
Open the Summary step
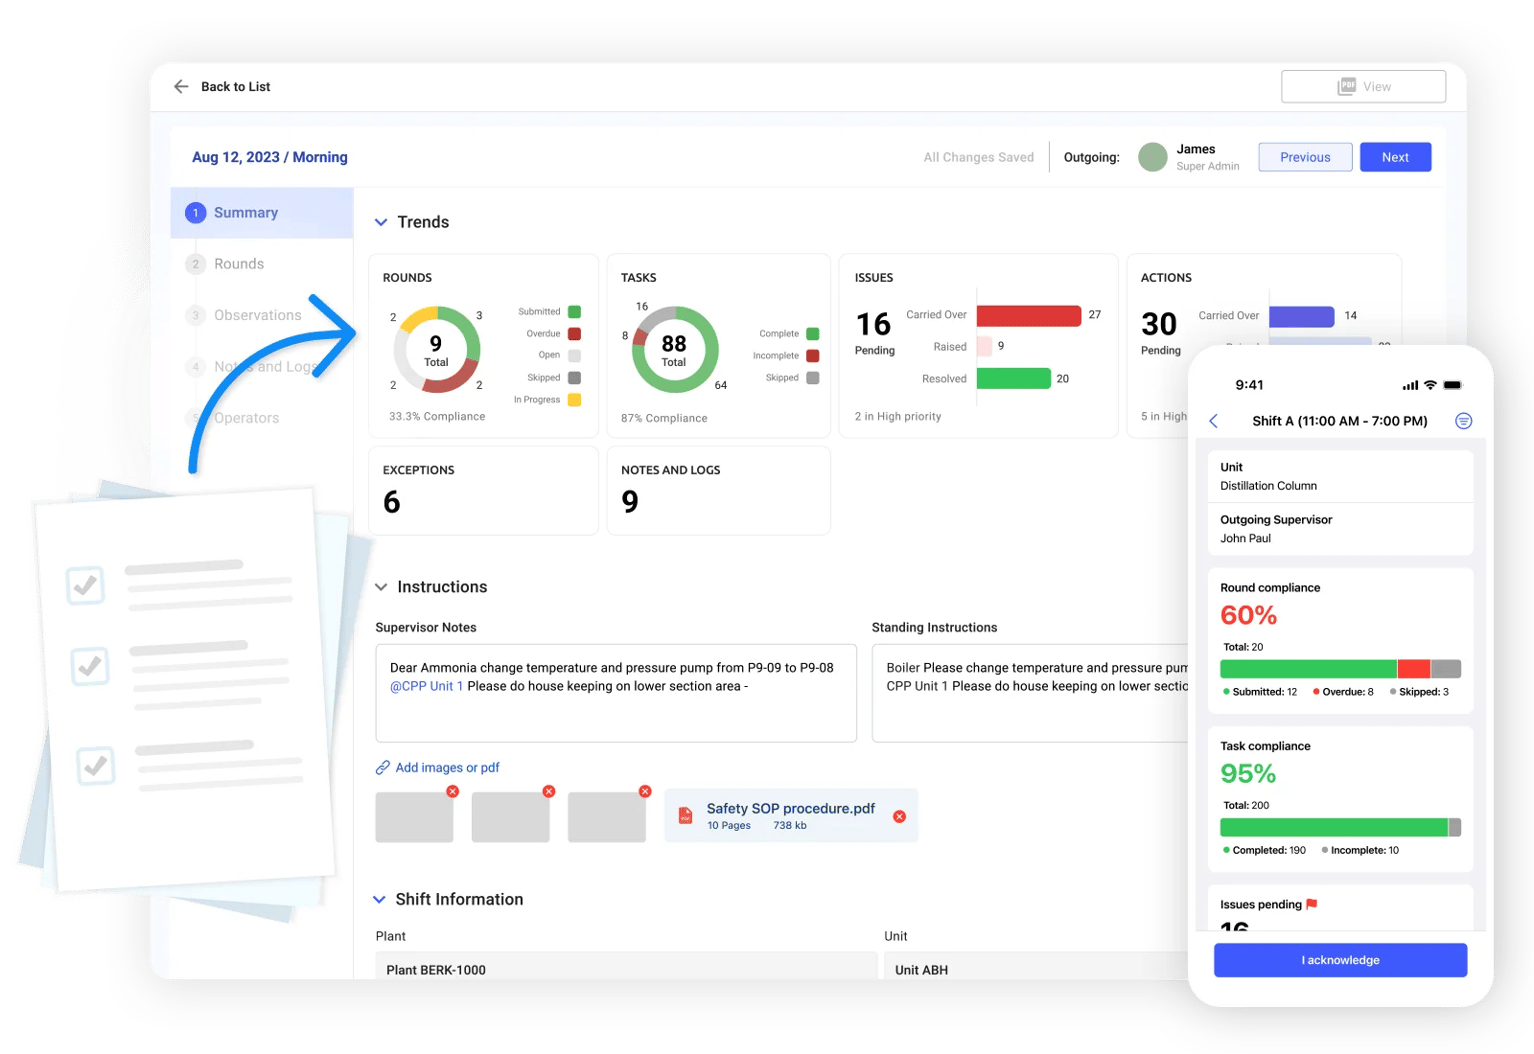click(262, 213)
